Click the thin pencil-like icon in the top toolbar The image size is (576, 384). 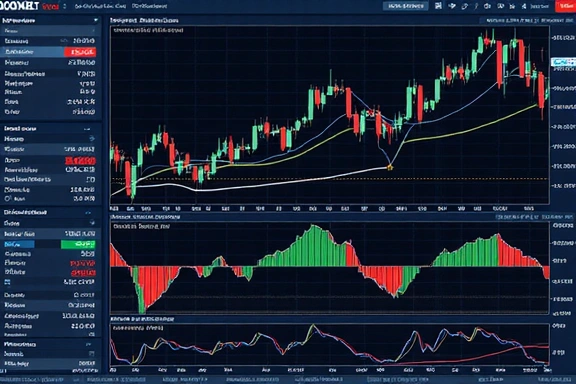click(476, 6)
